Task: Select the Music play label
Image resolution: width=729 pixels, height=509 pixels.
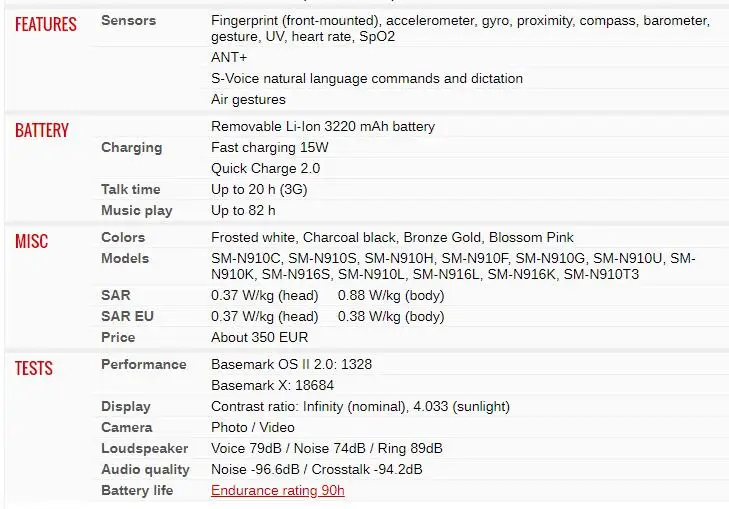Action: (x=137, y=211)
